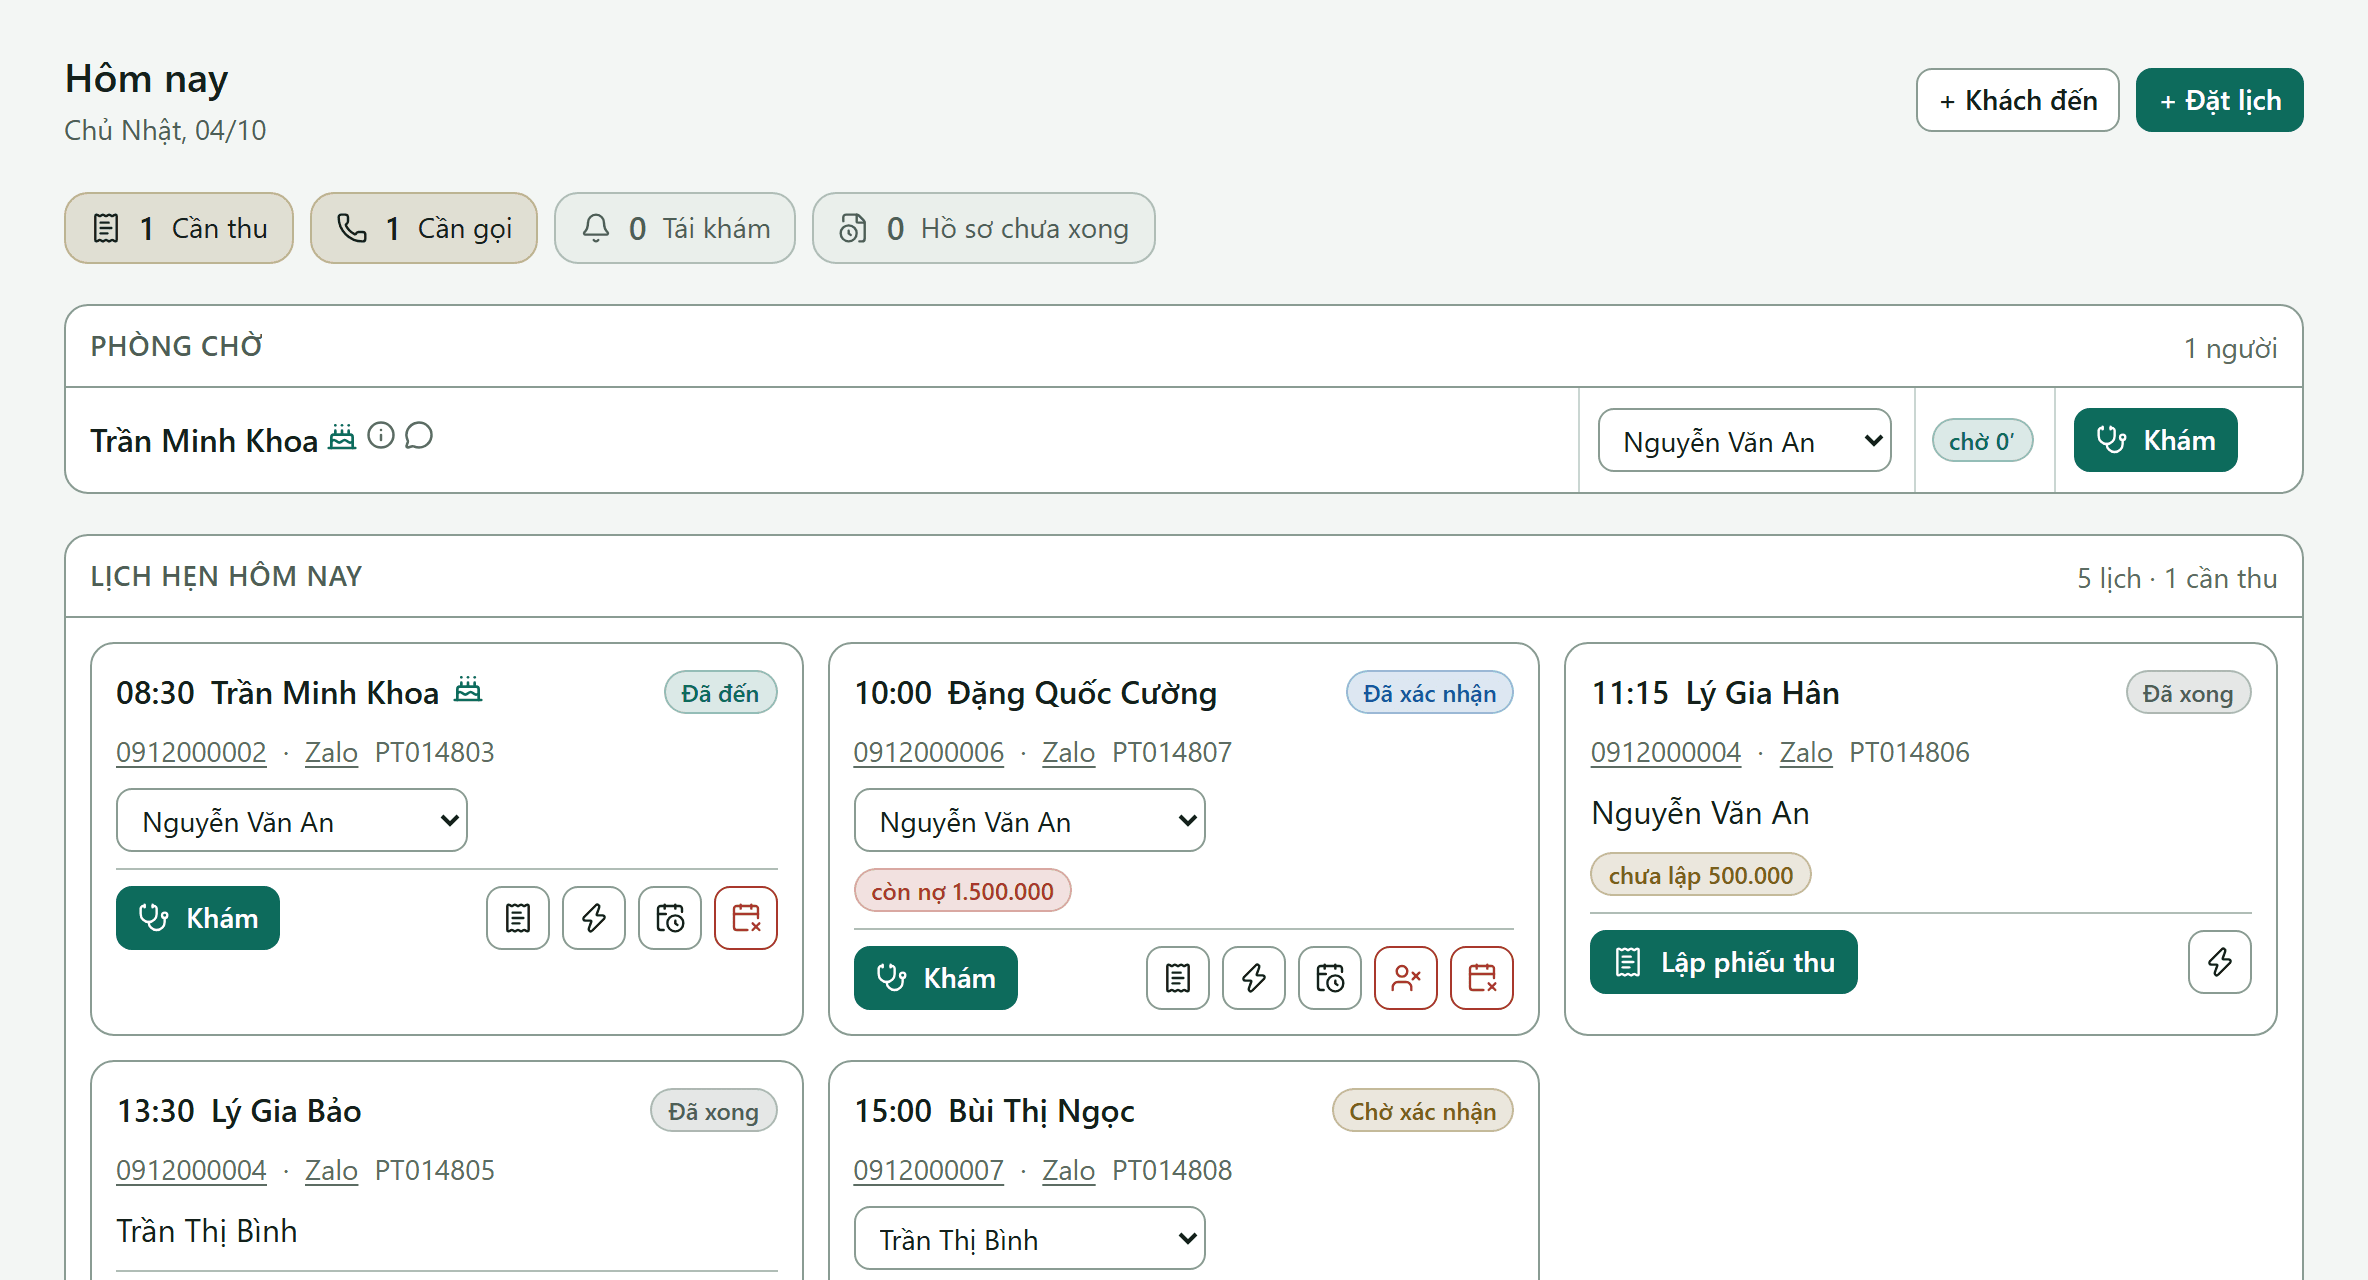The height and width of the screenshot is (1280, 2368).
Task: Click the chờ 0′ waiting time badge
Action: (1983, 440)
